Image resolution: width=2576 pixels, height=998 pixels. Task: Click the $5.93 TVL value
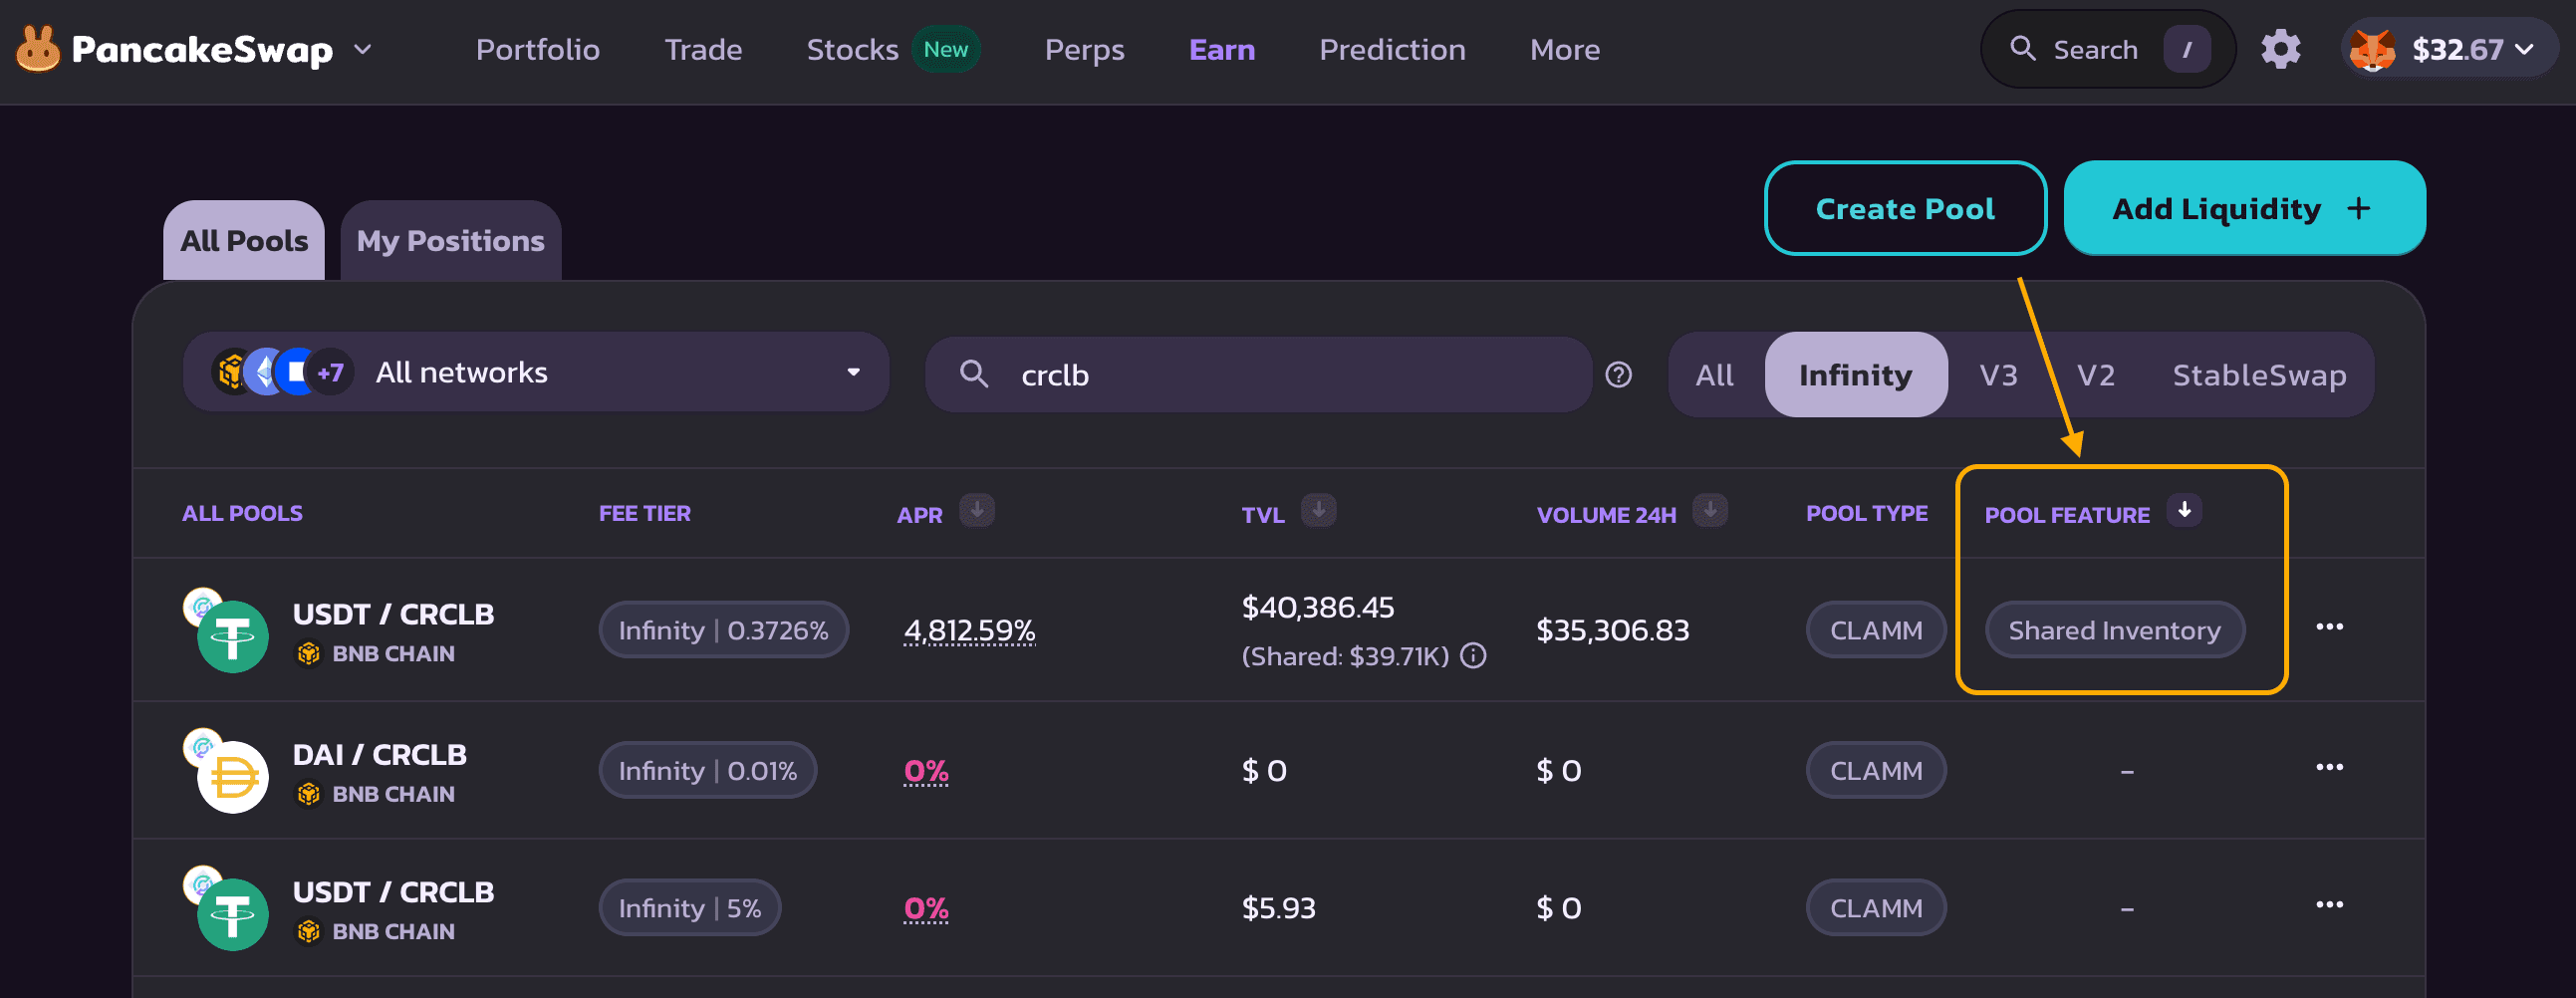1279,908
